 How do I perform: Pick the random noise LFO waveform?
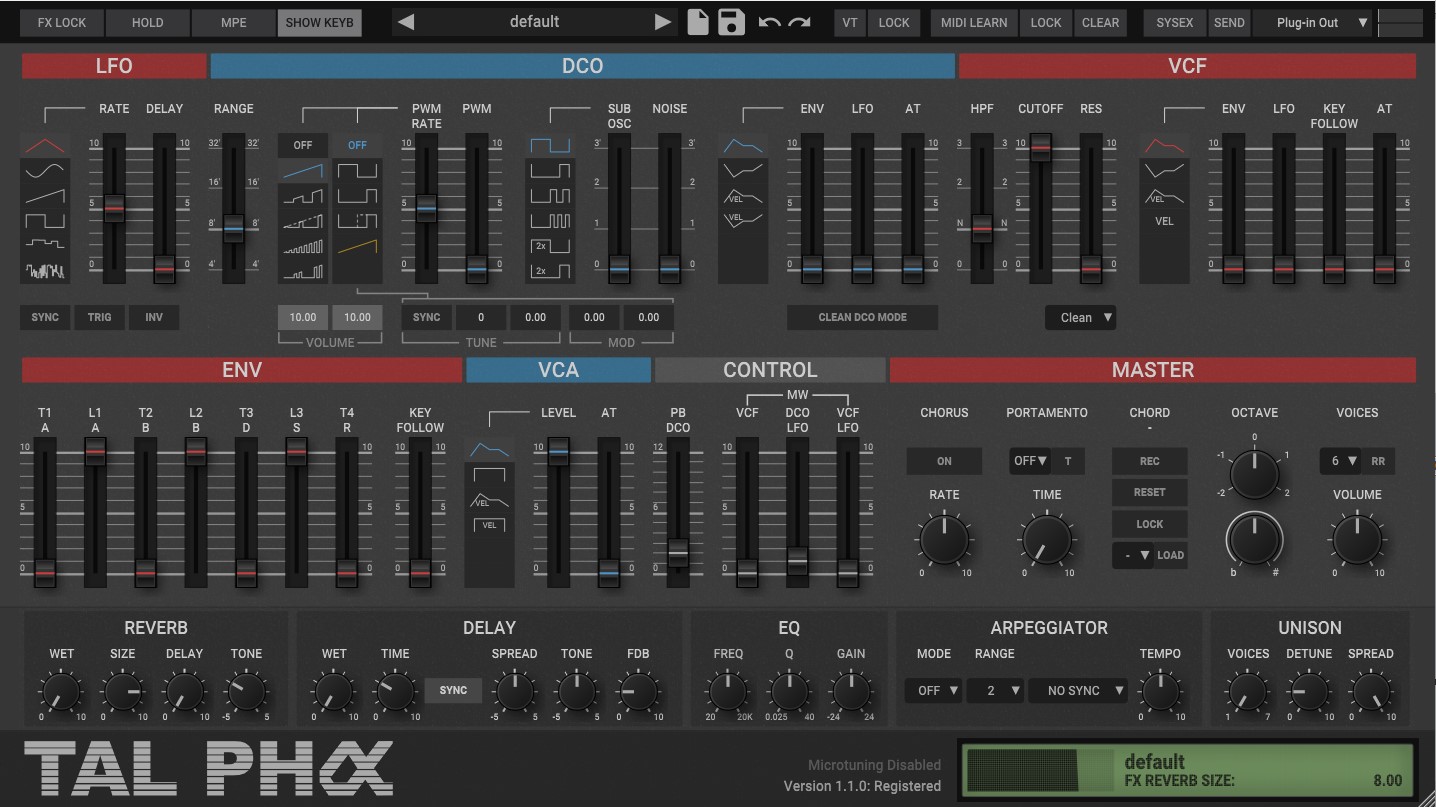tap(44, 269)
